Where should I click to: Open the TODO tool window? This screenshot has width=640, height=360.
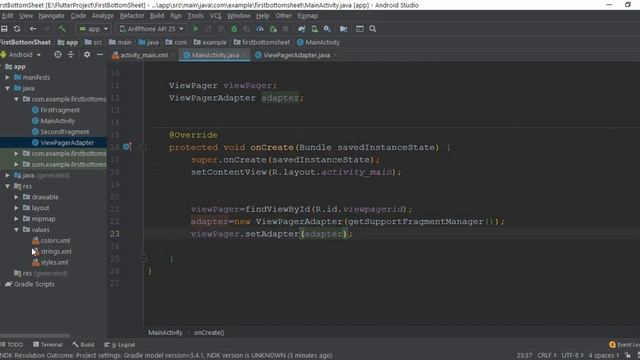(x=12, y=345)
